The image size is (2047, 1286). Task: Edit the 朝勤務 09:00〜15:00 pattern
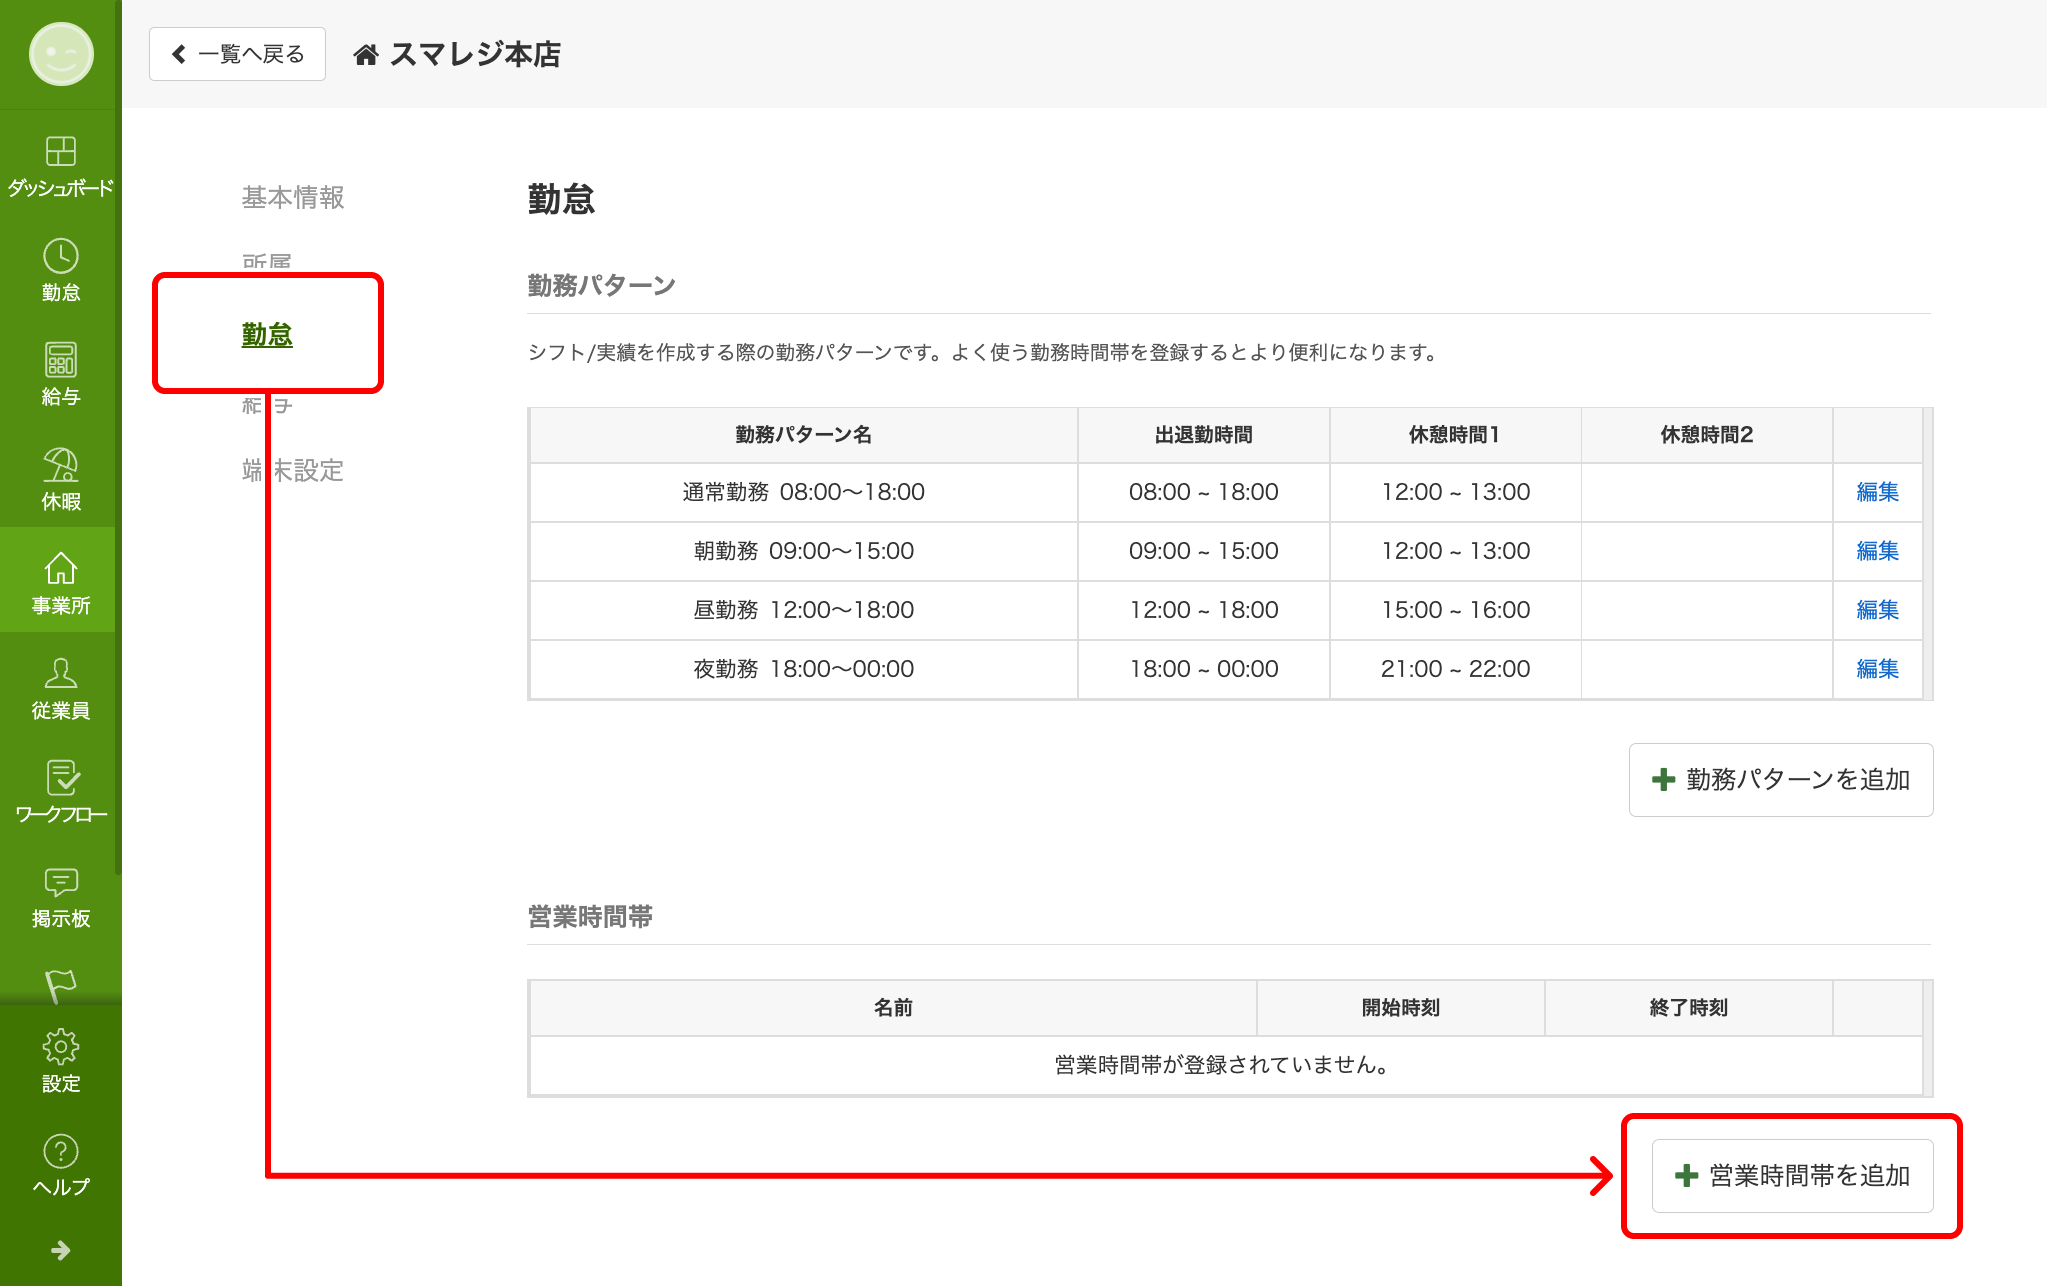[1877, 551]
